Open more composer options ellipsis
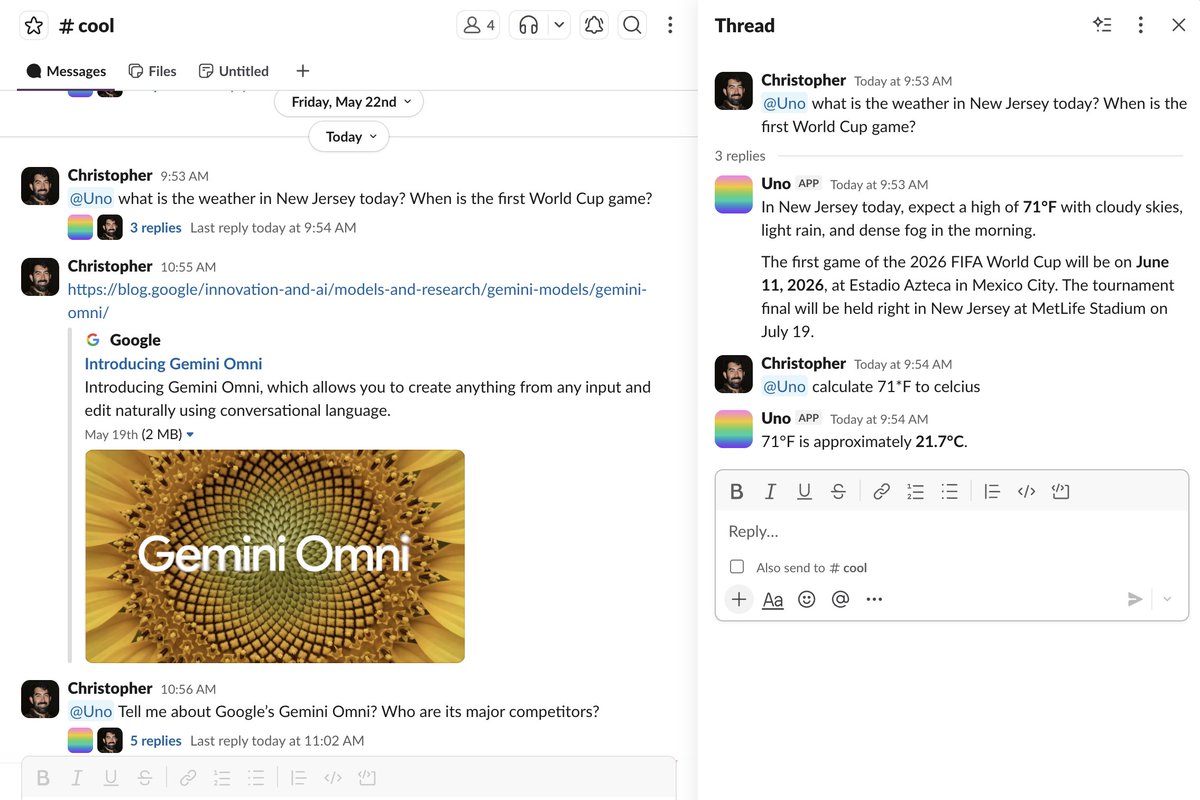This screenshot has height=800, width=1200. point(874,599)
